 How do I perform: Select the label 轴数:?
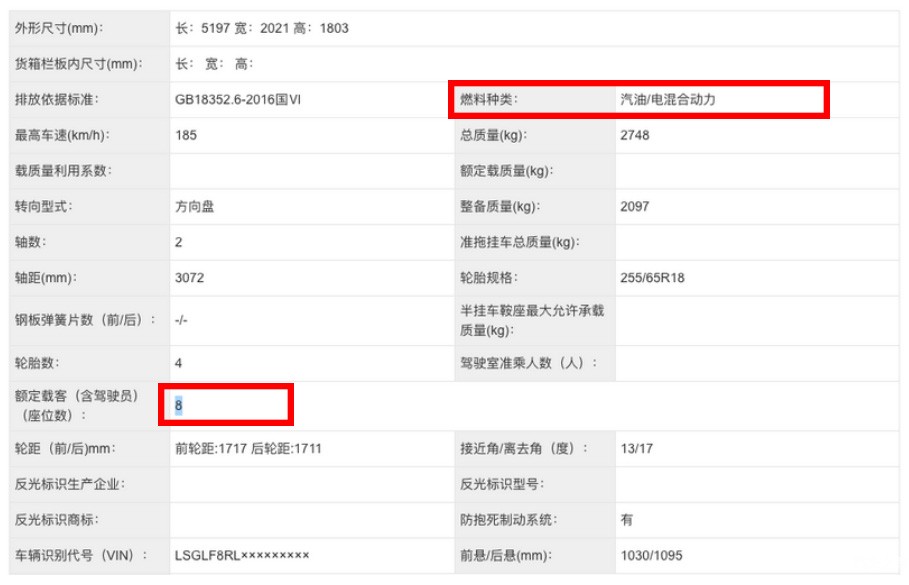31,242
